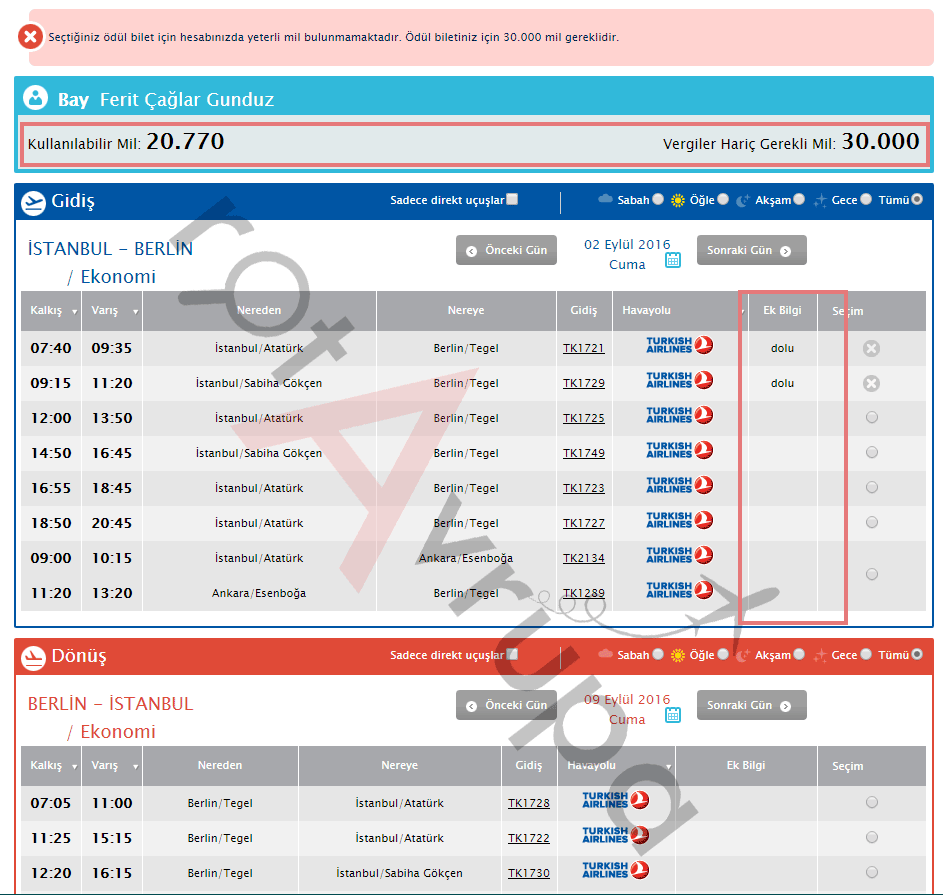This screenshot has height=895, width=943.
Task: Go to Önceki Gün for departure
Action: click(x=506, y=250)
